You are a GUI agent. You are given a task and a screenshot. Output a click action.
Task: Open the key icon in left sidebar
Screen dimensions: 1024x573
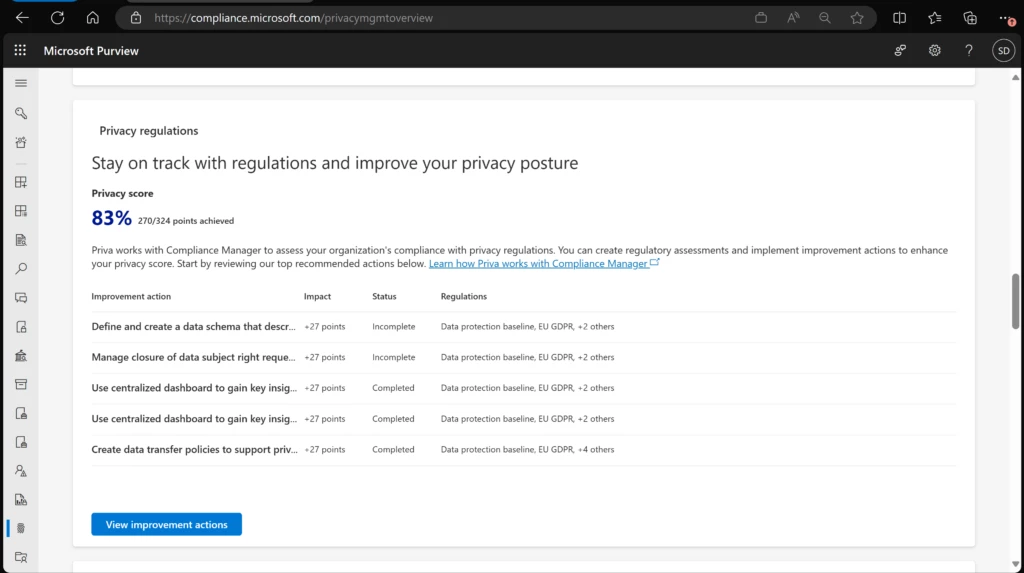(x=21, y=113)
